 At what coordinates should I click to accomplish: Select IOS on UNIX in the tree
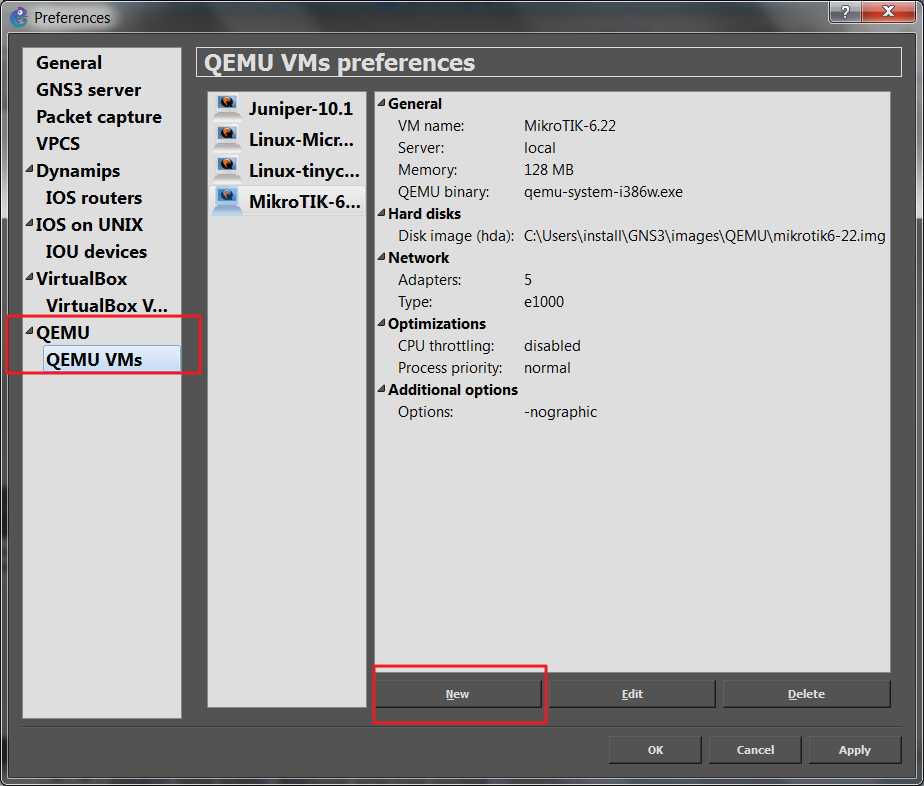pyautogui.click(x=89, y=224)
